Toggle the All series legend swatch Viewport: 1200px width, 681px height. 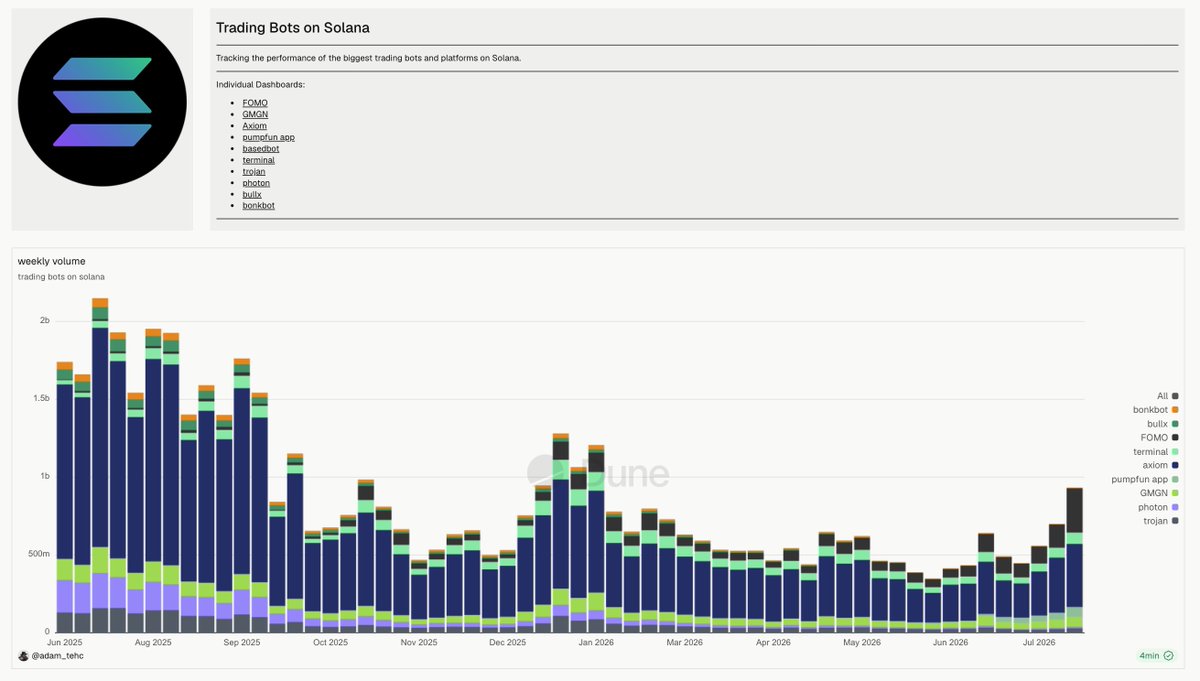[1175, 396]
